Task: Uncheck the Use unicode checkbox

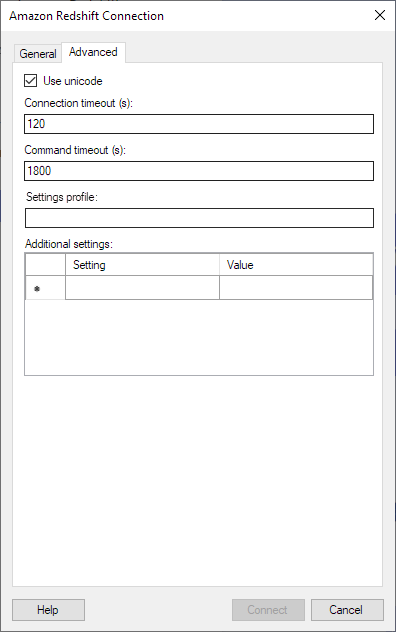Action: point(31,81)
